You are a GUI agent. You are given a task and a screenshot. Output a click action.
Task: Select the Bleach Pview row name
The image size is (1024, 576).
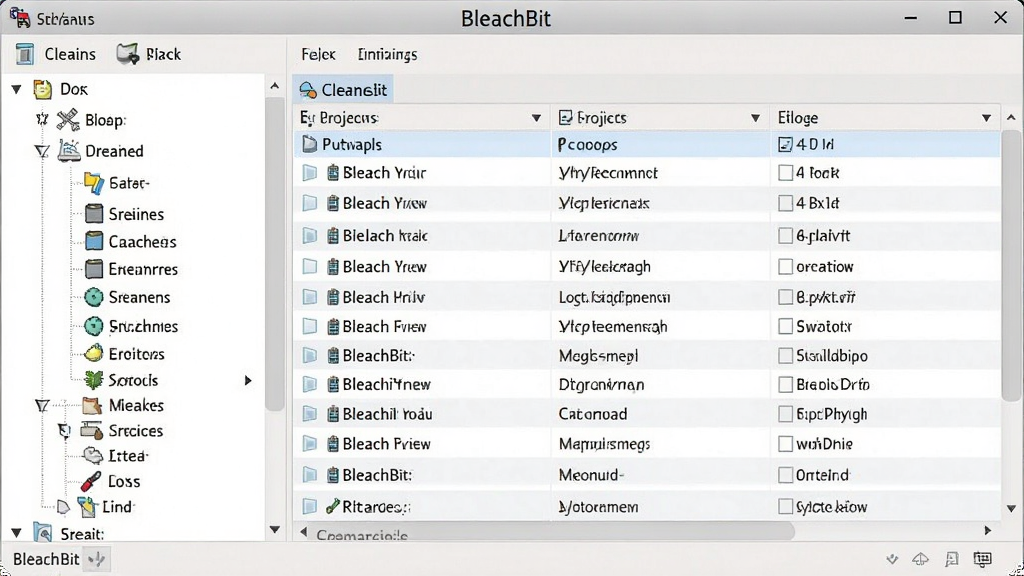(x=387, y=444)
